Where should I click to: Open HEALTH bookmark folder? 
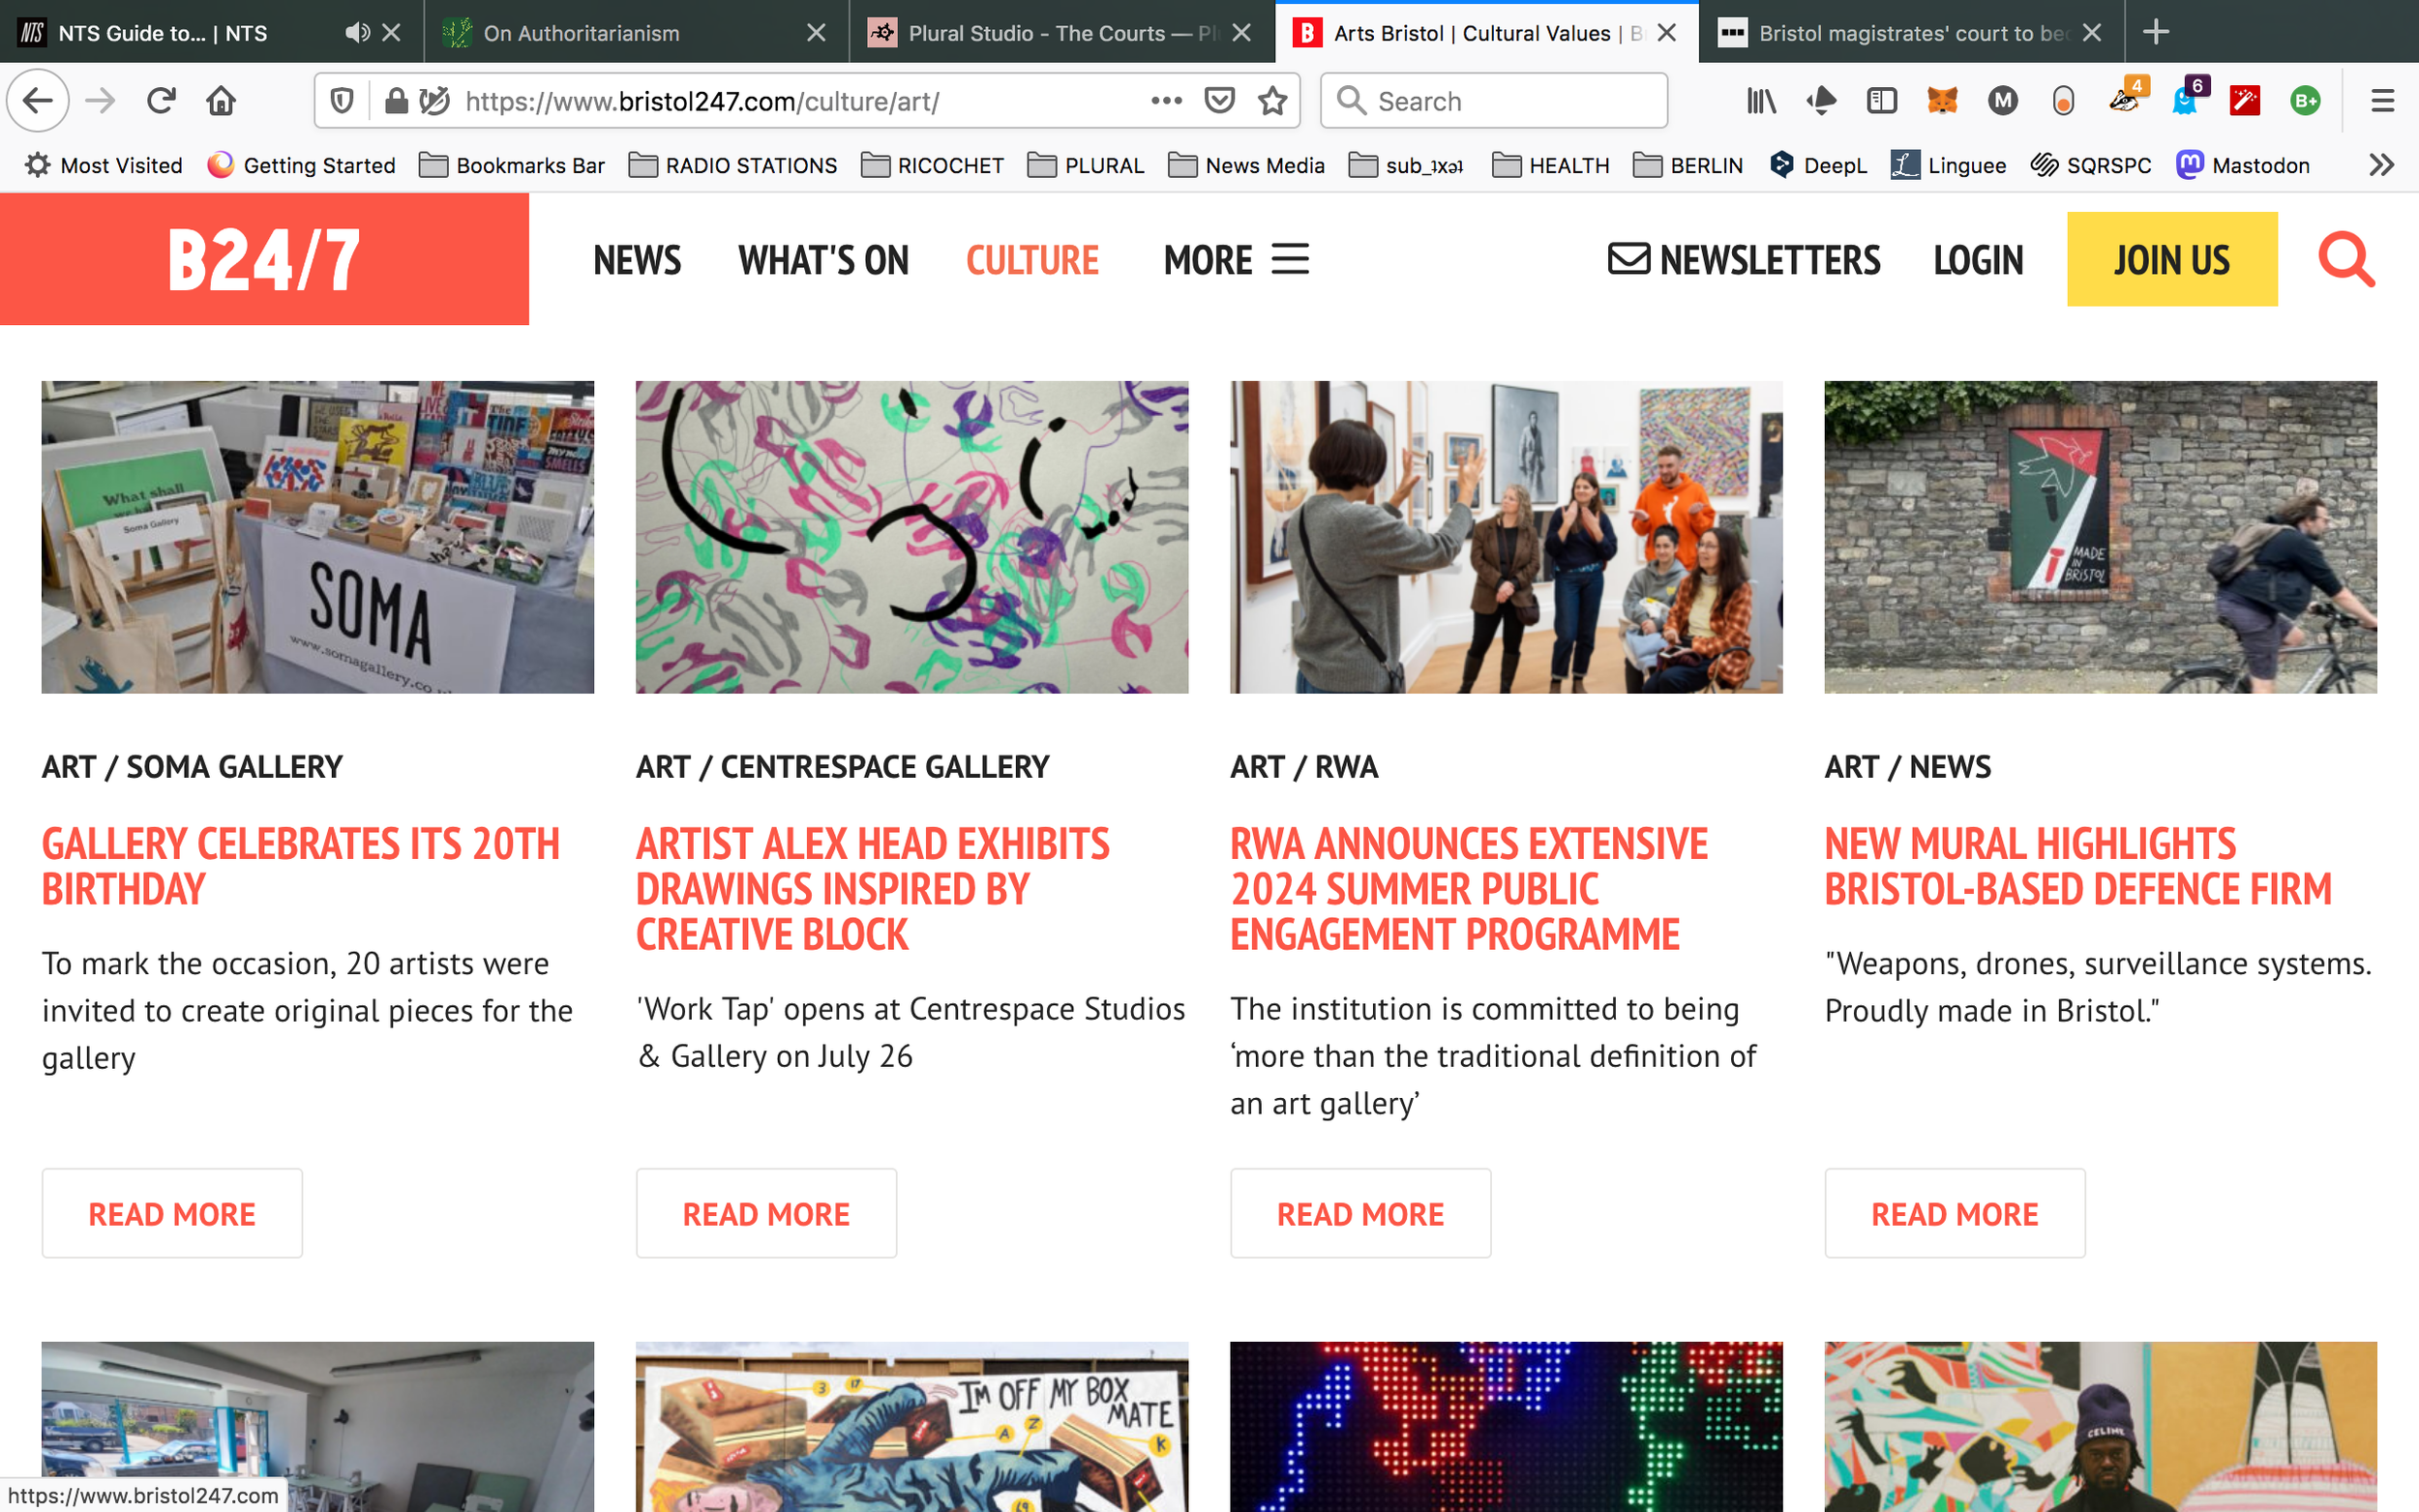(x=1551, y=165)
